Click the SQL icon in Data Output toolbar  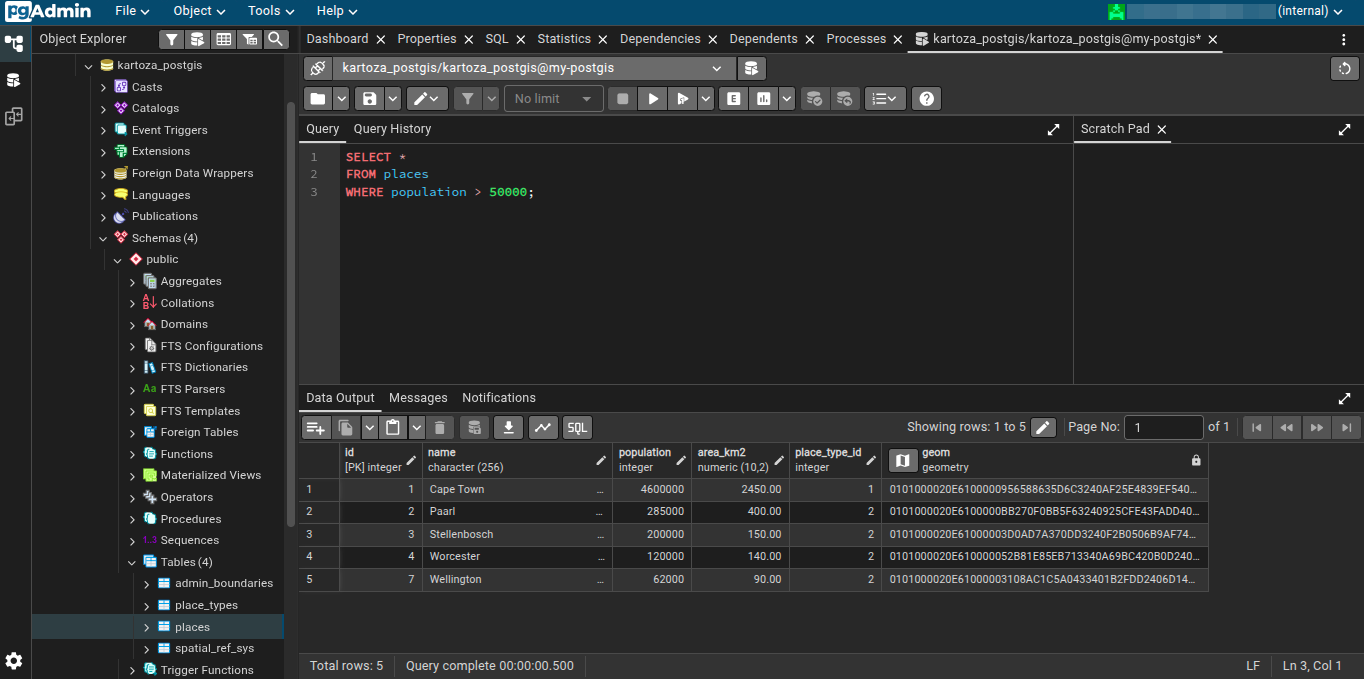point(577,427)
